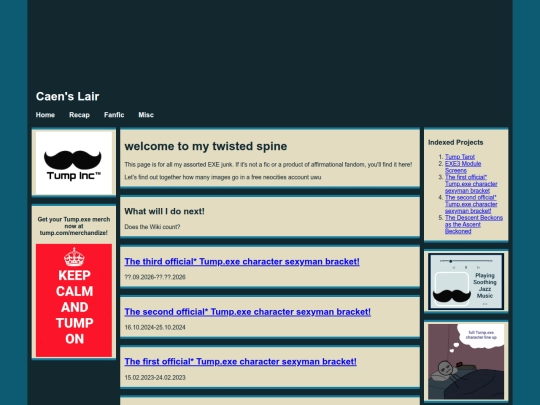Open the Recap navigation link

pos(79,115)
